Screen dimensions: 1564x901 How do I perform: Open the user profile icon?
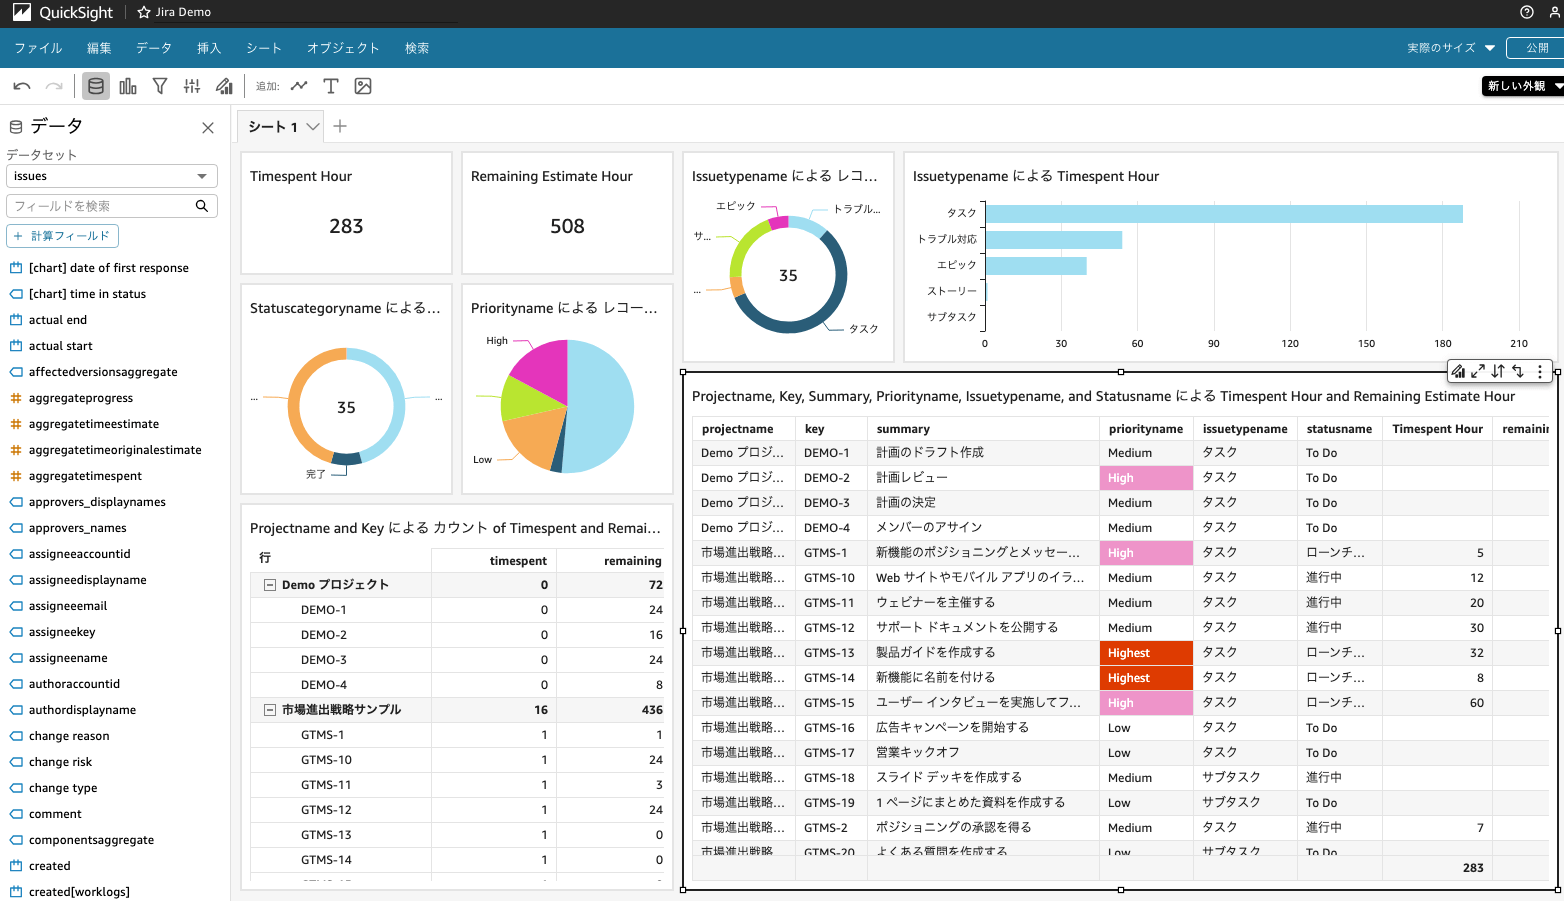point(1555,12)
